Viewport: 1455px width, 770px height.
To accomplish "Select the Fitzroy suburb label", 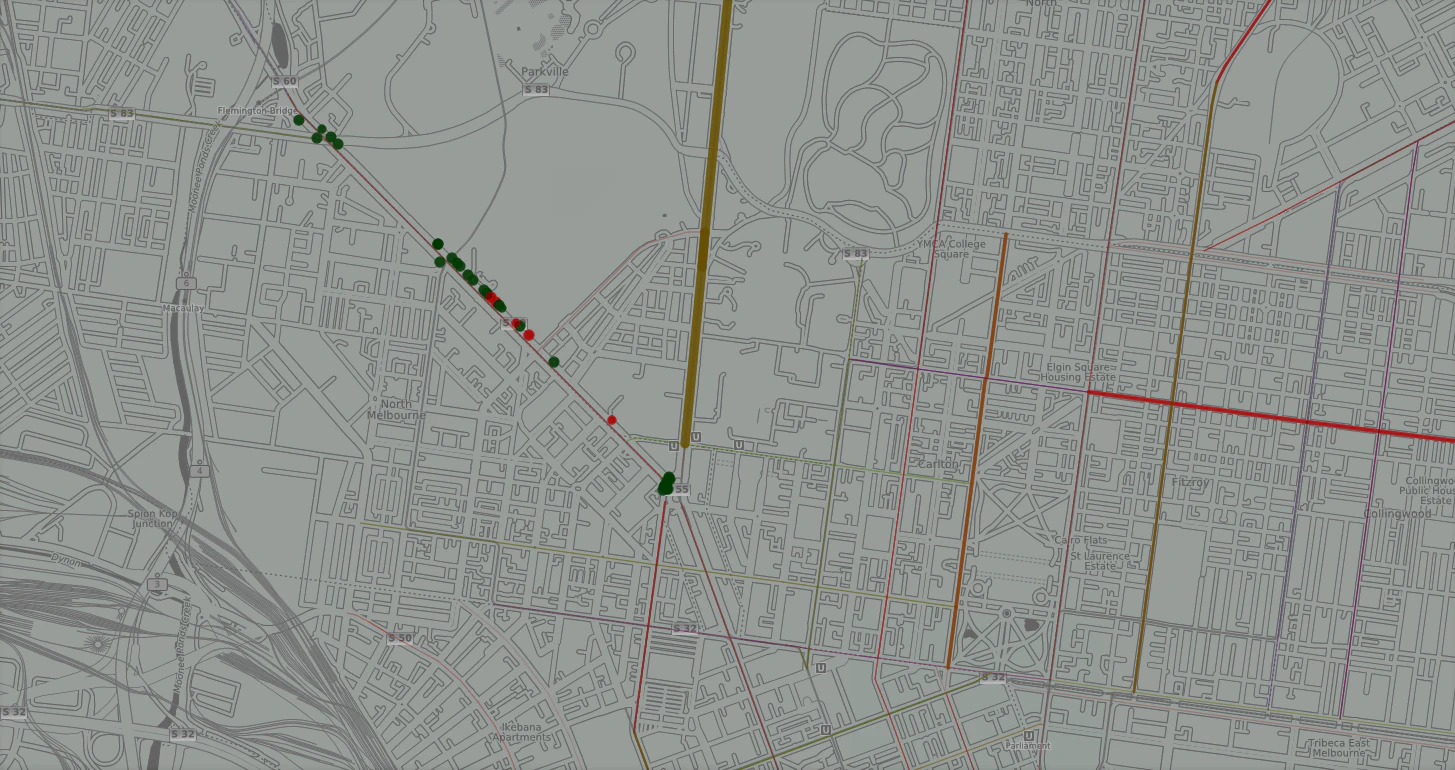I will point(1190,482).
